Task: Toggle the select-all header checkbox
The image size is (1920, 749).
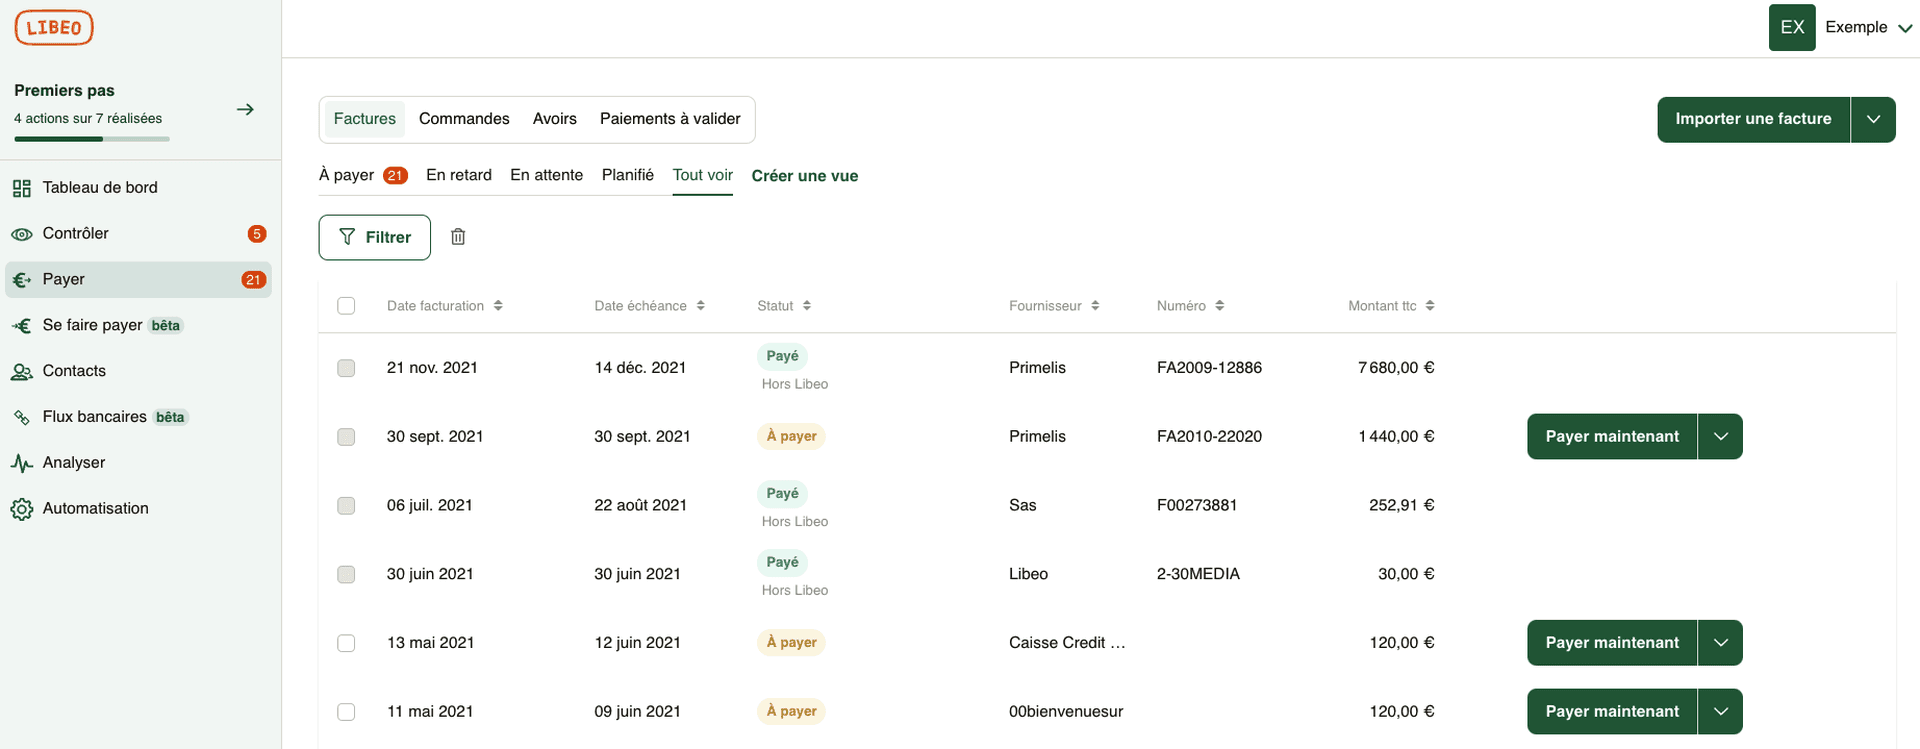Action: (346, 306)
